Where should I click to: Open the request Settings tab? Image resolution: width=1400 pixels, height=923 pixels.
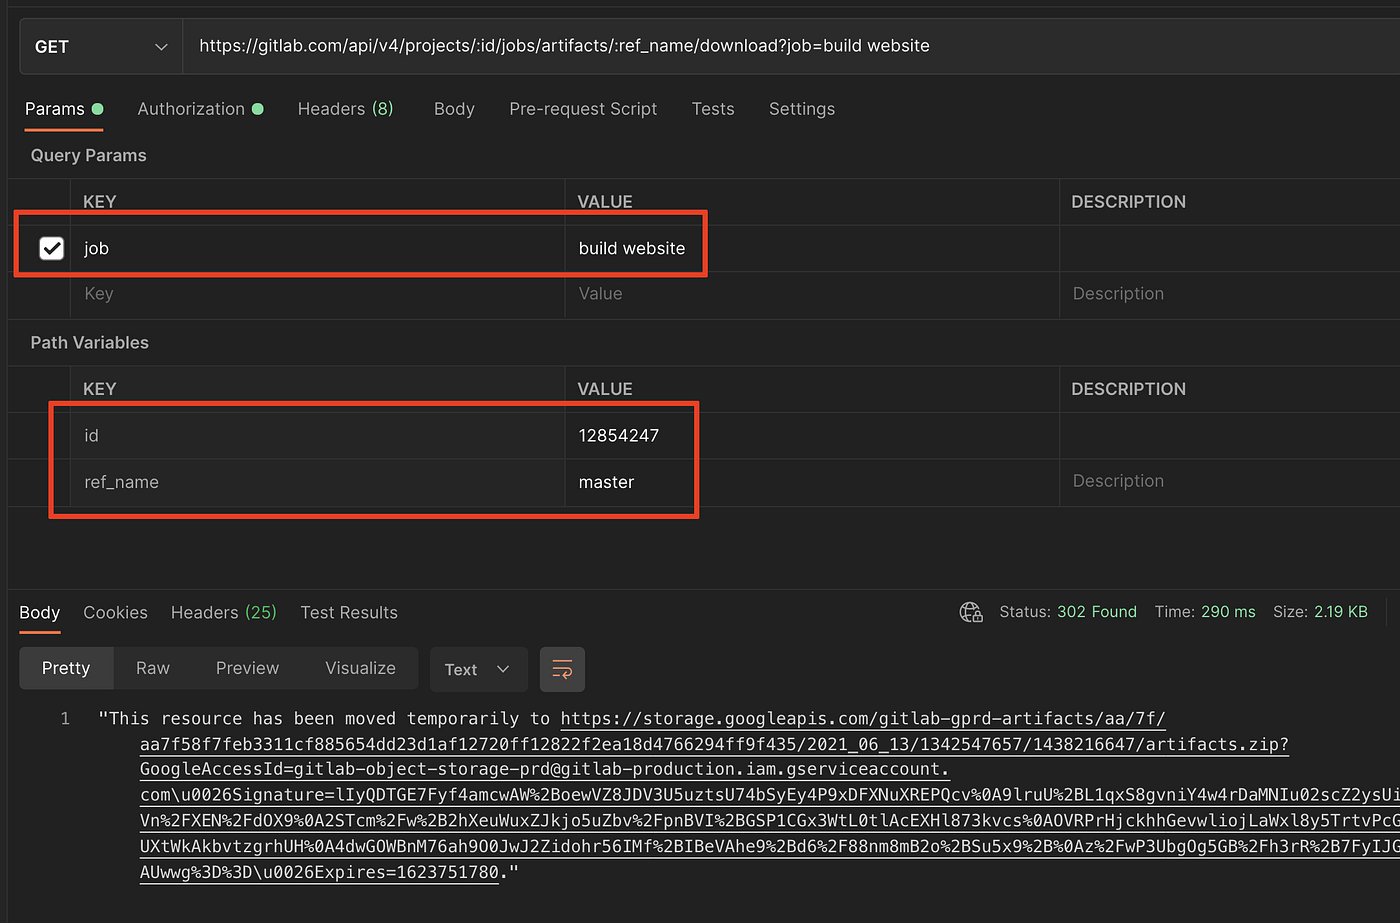point(801,108)
